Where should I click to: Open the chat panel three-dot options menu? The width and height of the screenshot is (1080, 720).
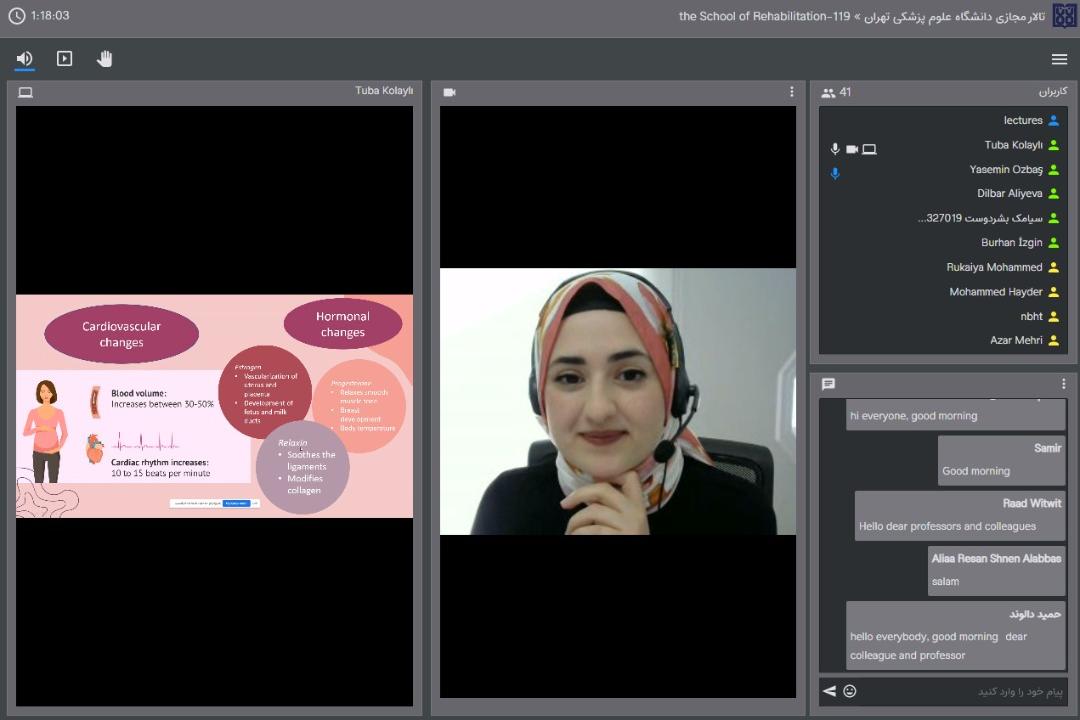[x=1063, y=384]
